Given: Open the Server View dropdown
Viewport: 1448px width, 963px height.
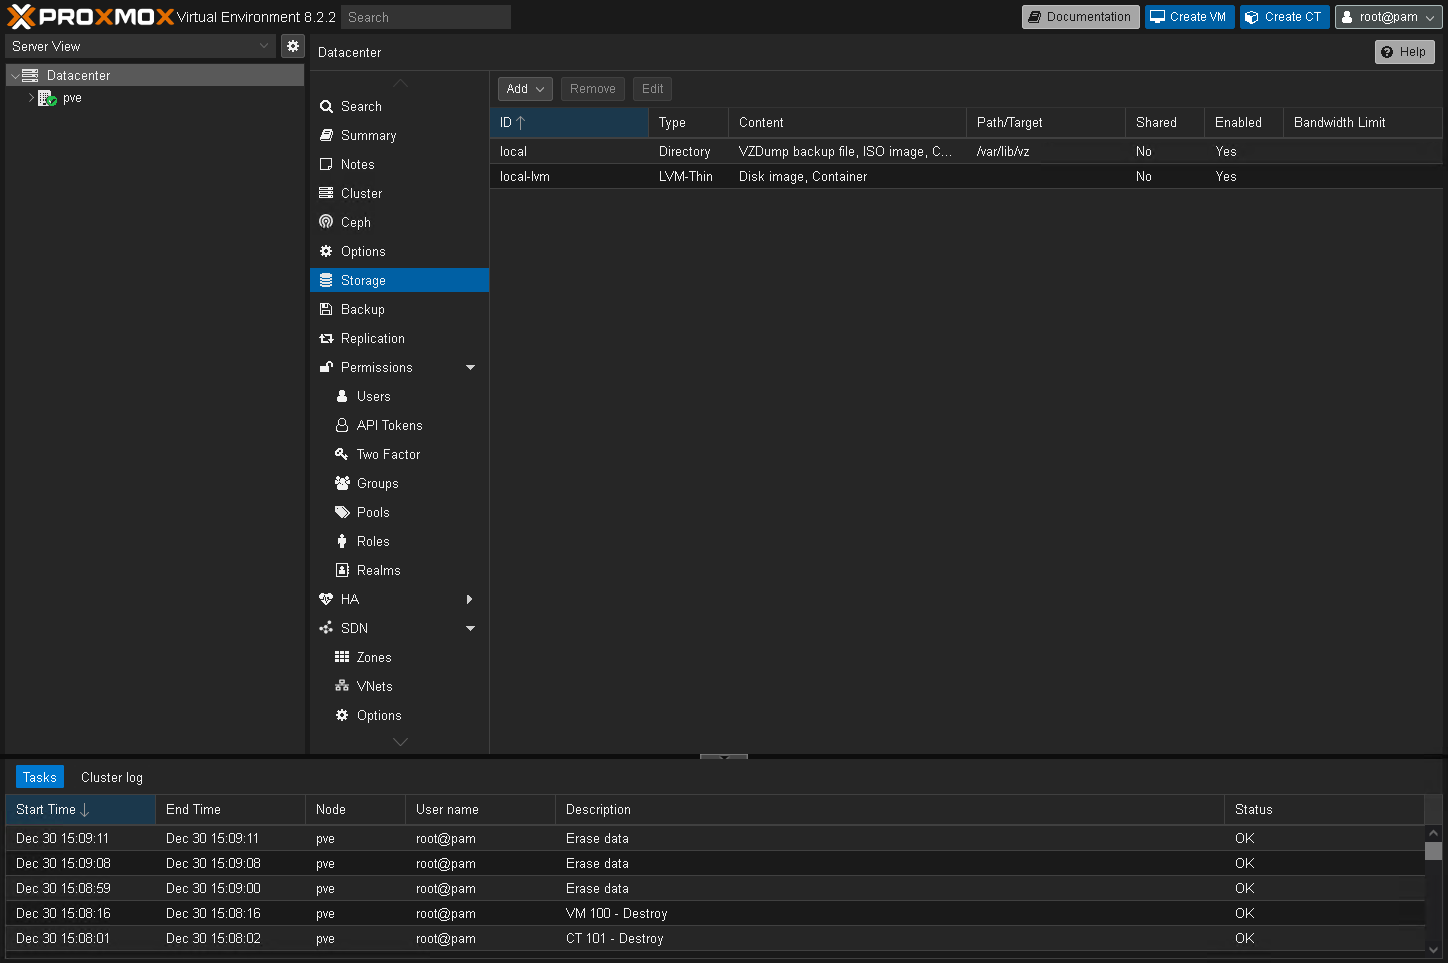Looking at the screenshot, I should (140, 46).
